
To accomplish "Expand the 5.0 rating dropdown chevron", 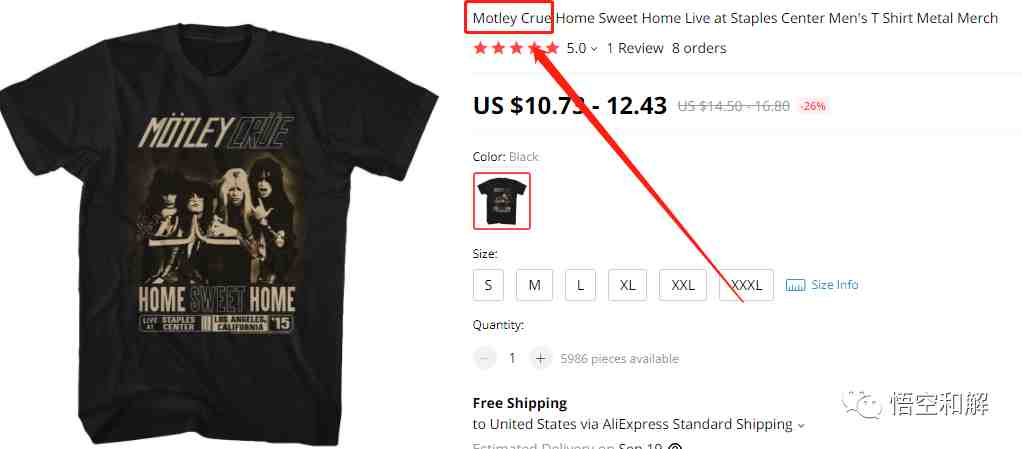I will (x=594, y=49).
